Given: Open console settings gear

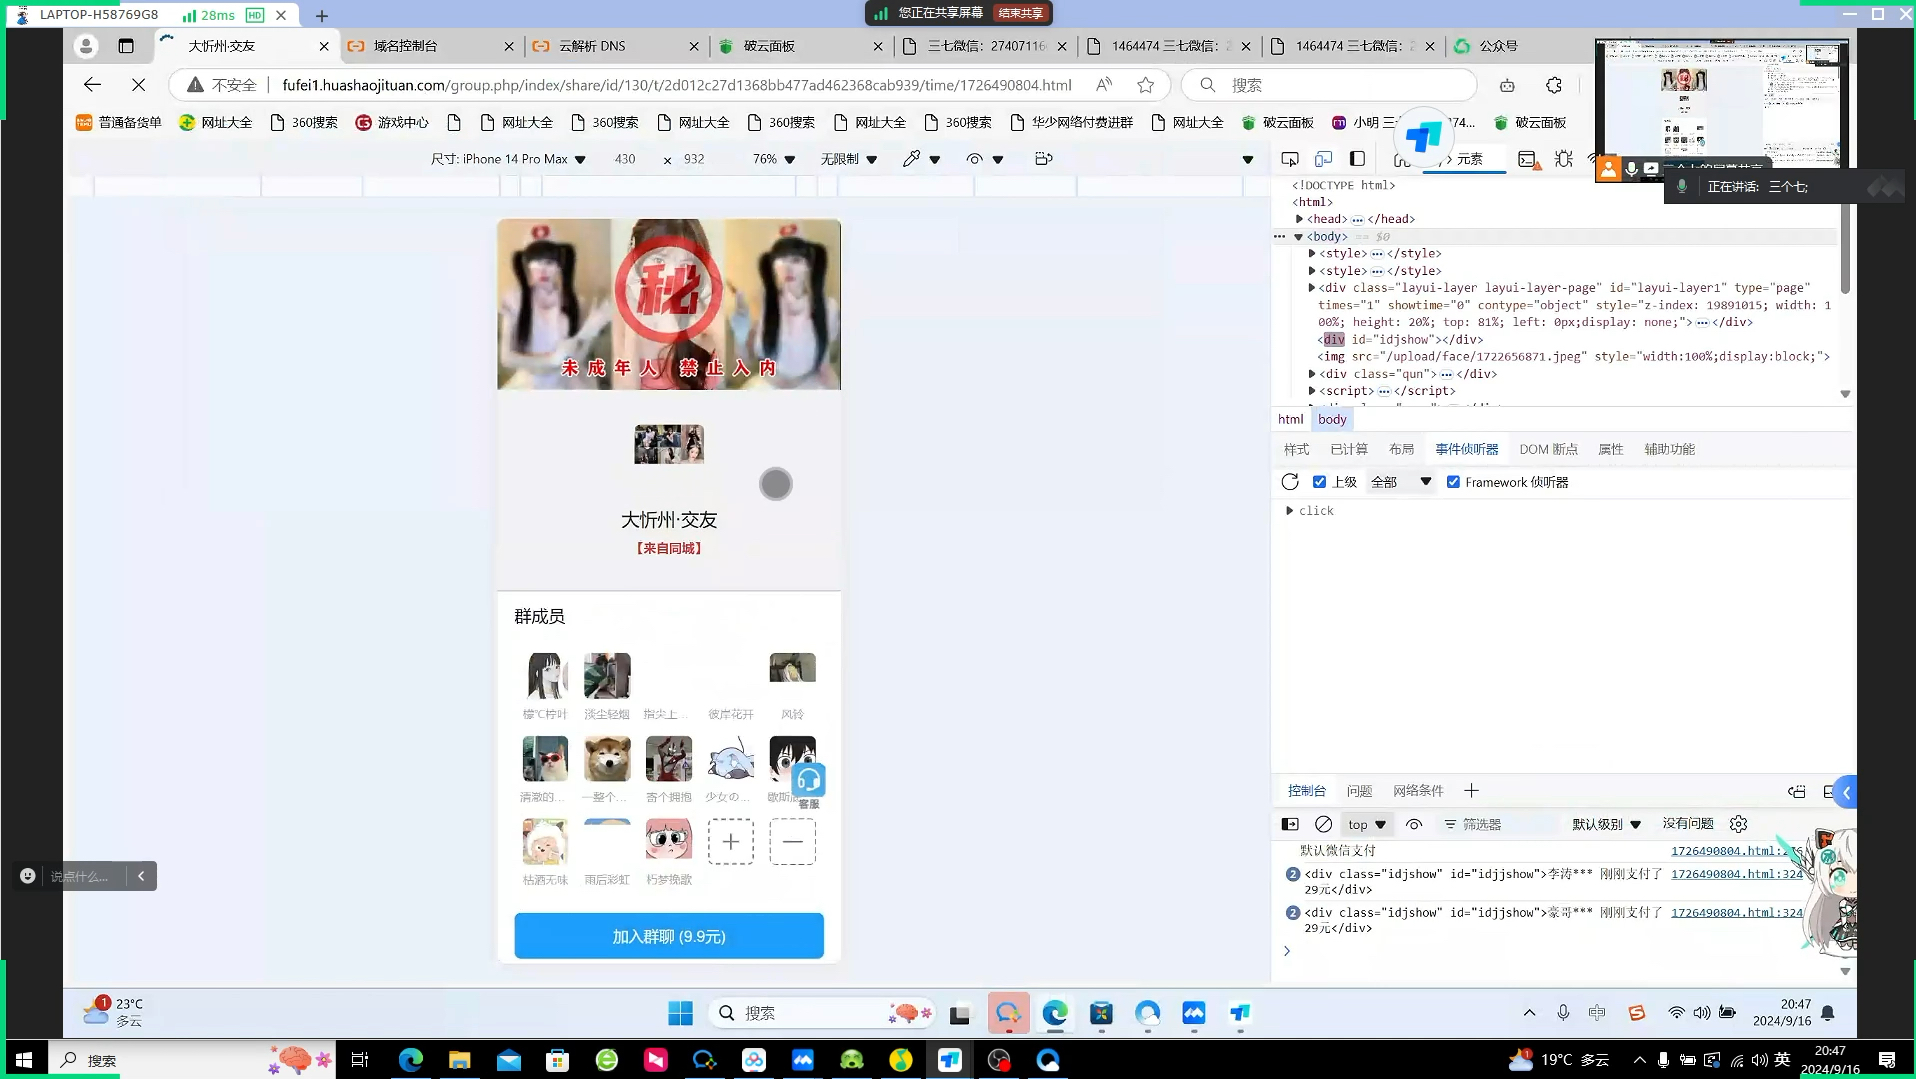Looking at the screenshot, I should (x=1739, y=824).
